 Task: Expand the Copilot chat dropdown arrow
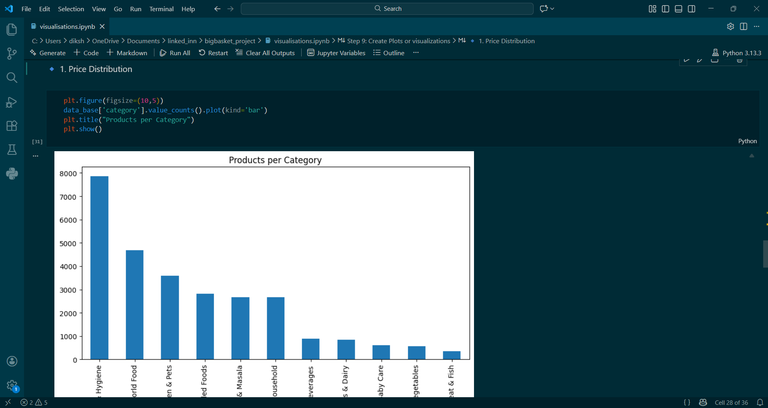(552, 9)
